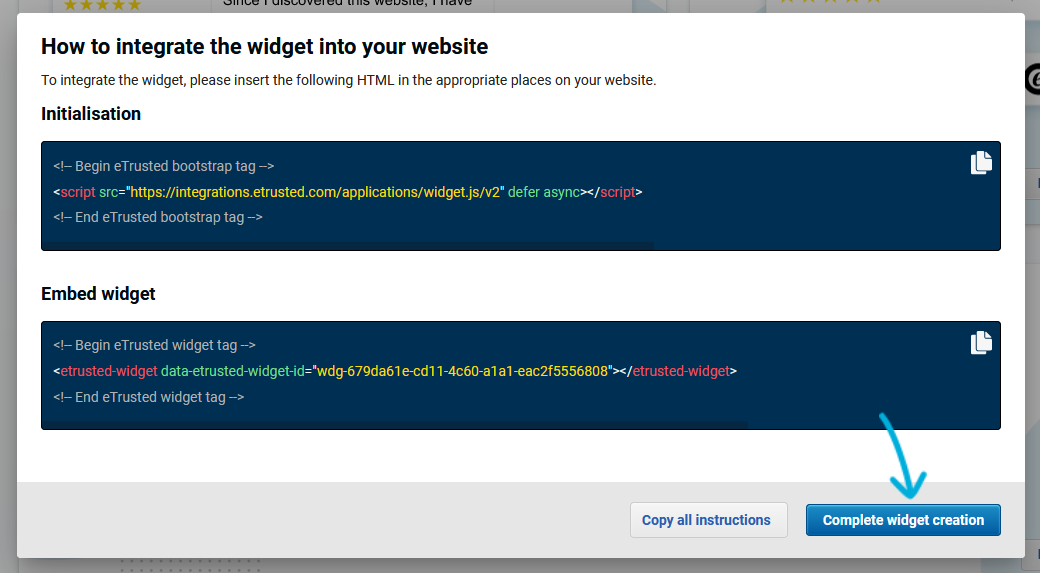1040x573 pixels.
Task: Click the yellow star rating behind the dialog
Action: tap(102, 5)
